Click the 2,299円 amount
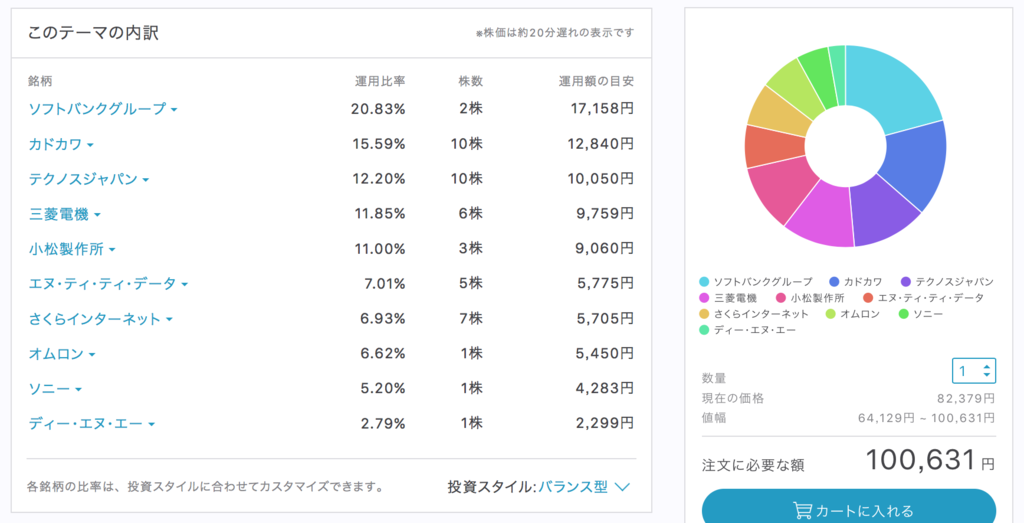Screen dimensions: 1024x523 pos(605,424)
